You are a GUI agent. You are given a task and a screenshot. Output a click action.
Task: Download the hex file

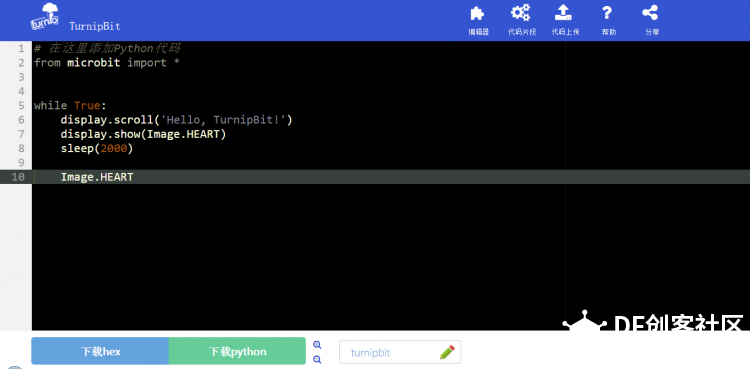(x=100, y=351)
